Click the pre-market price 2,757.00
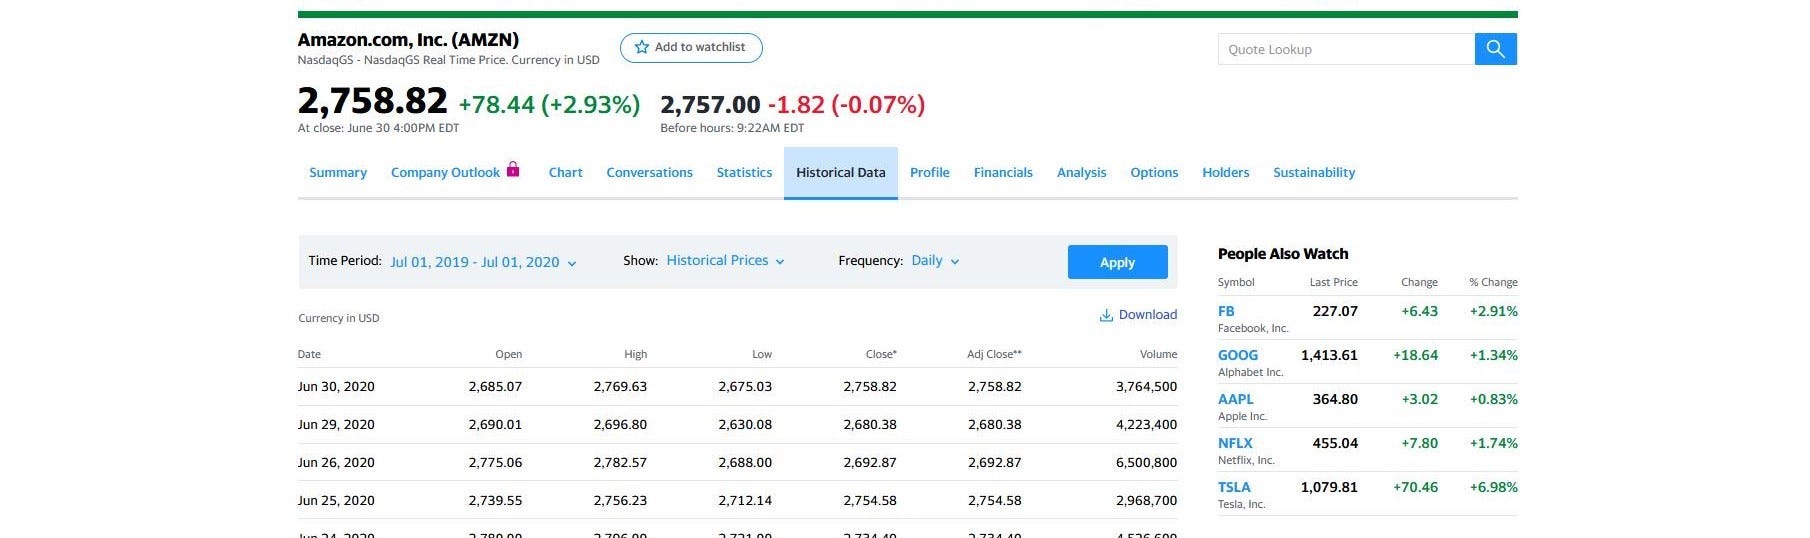Viewport: 1810px width, 538px height. (710, 104)
